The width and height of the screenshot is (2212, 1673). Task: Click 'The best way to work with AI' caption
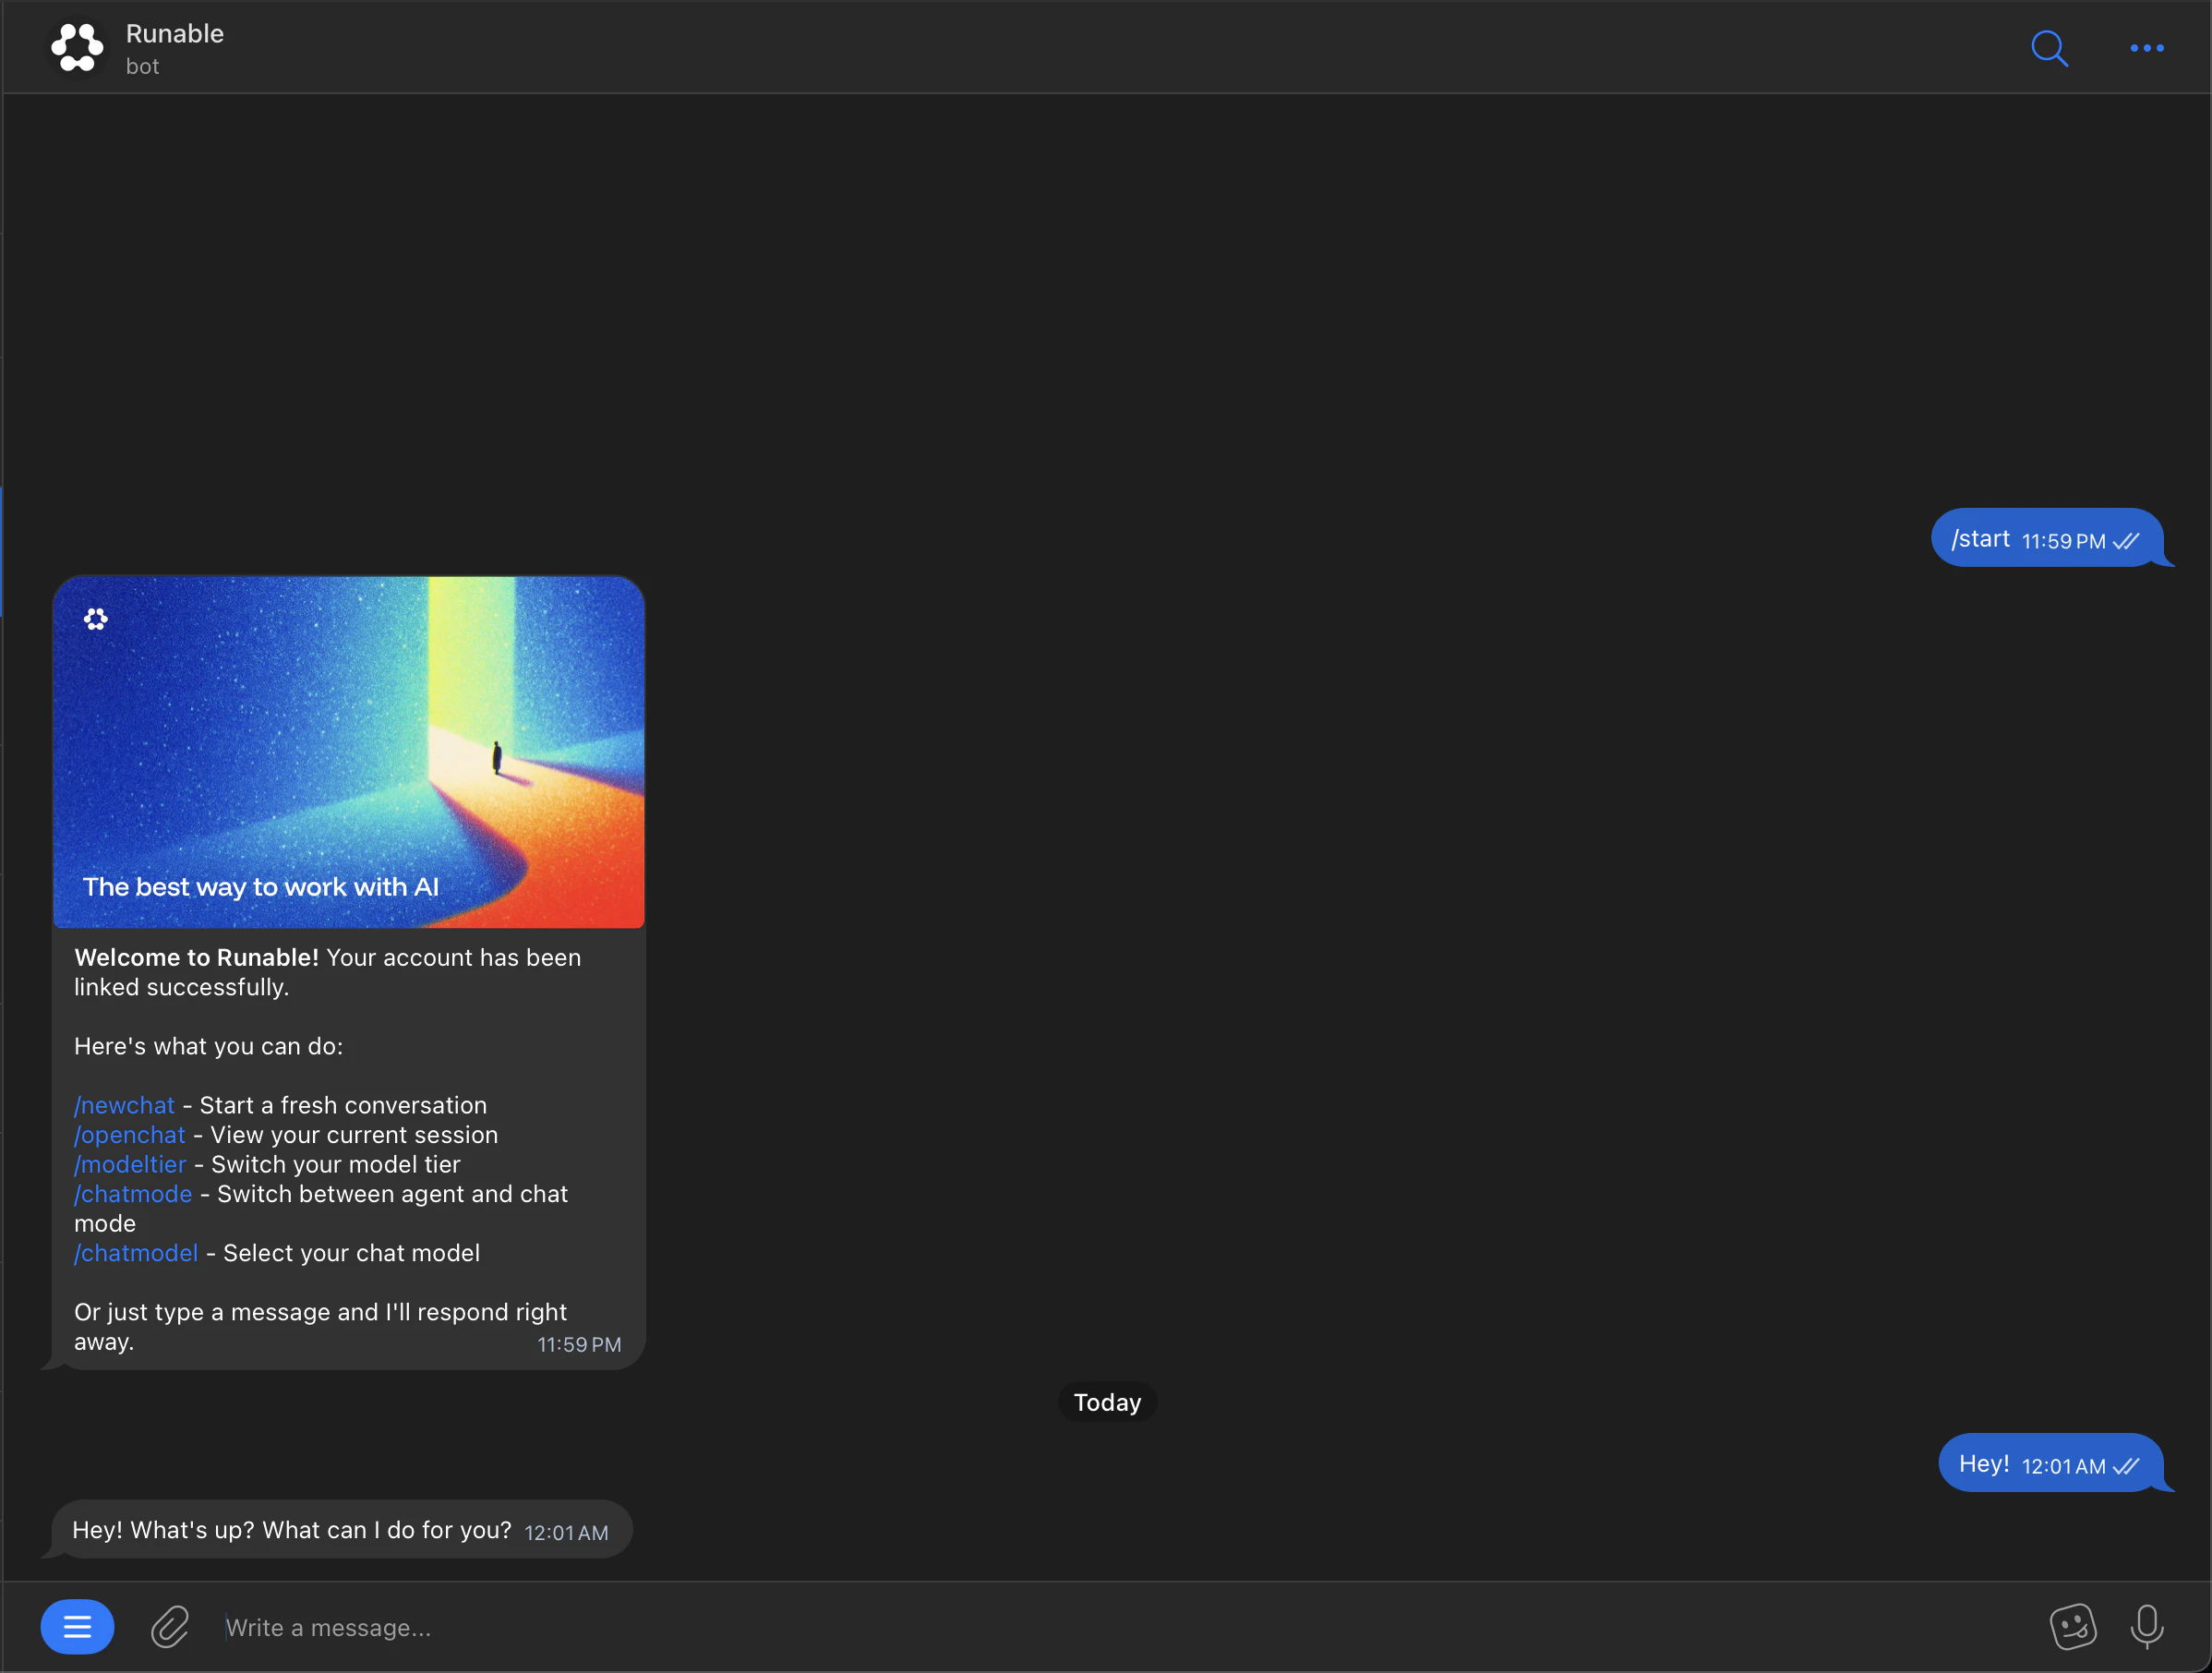point(261,887)
